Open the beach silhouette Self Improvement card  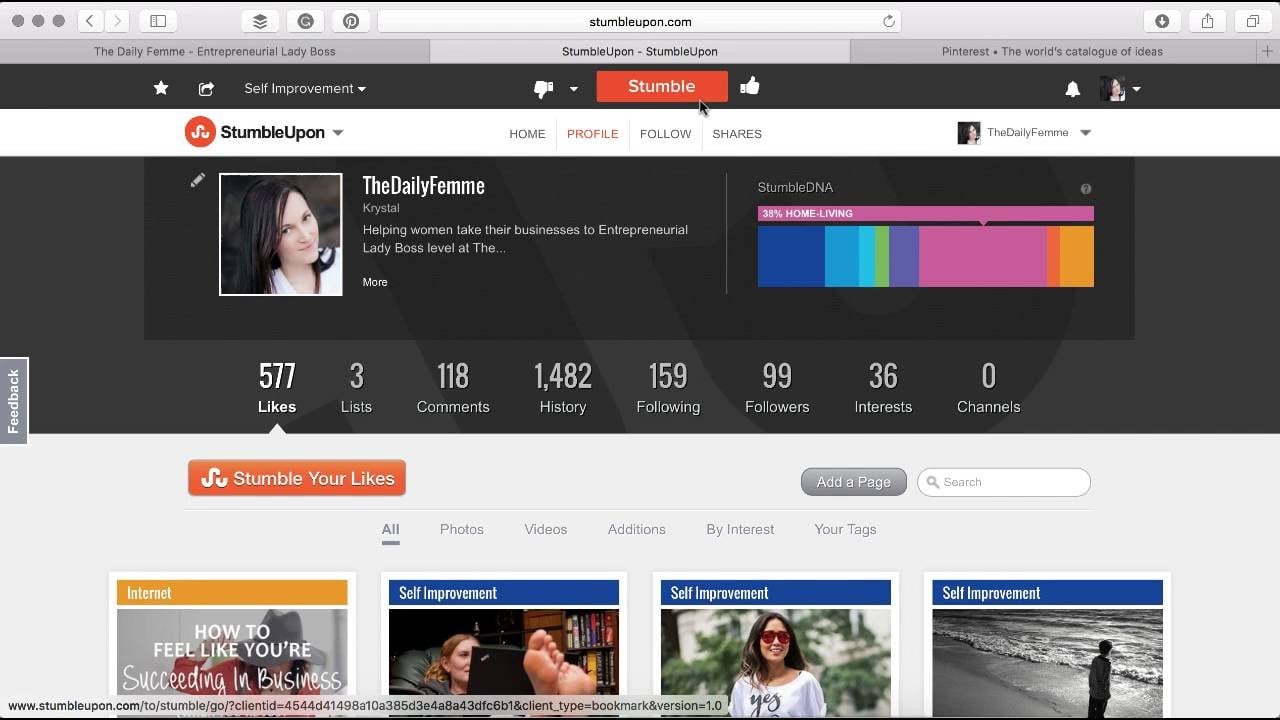click(1047, 663)
